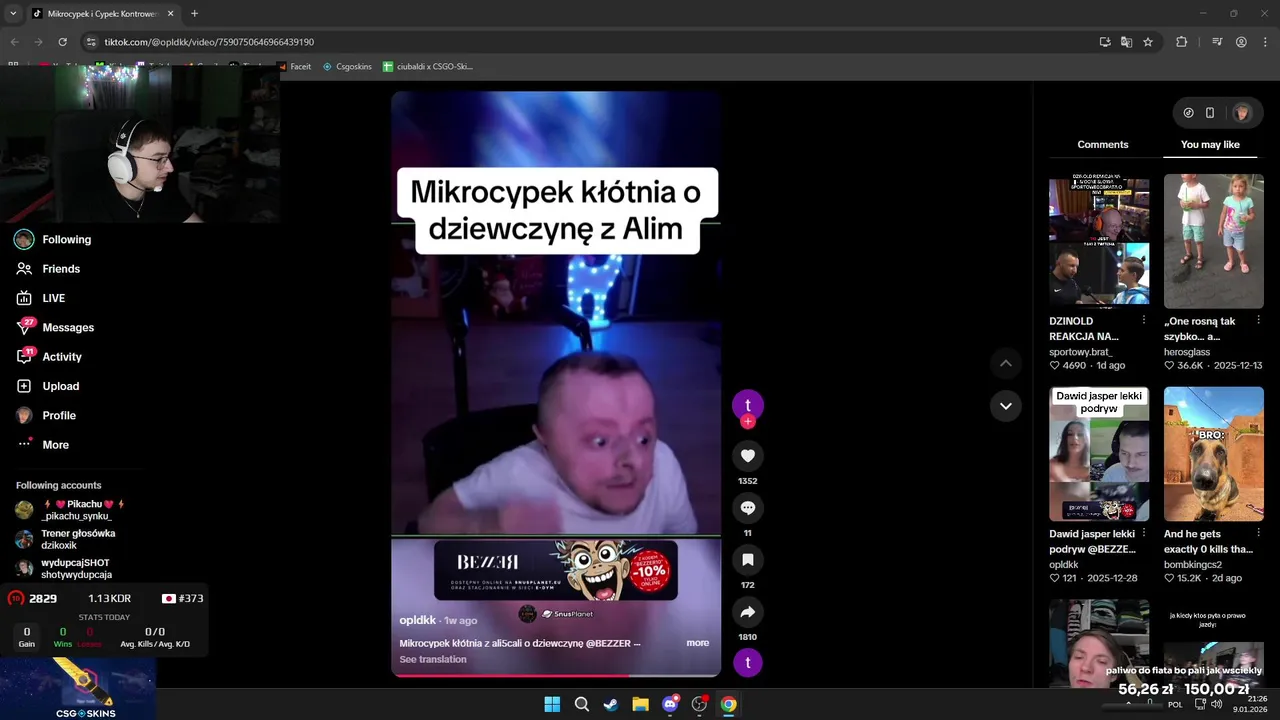Open the opldkk username on the video
Screen dimensions: 1280x720
418,620
